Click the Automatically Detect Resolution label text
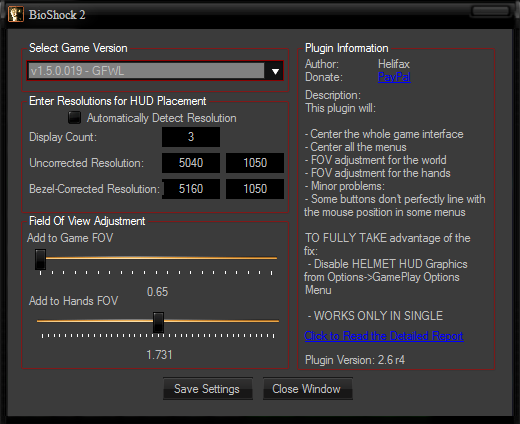Viewport: 520px width, 424px height. 162,118
